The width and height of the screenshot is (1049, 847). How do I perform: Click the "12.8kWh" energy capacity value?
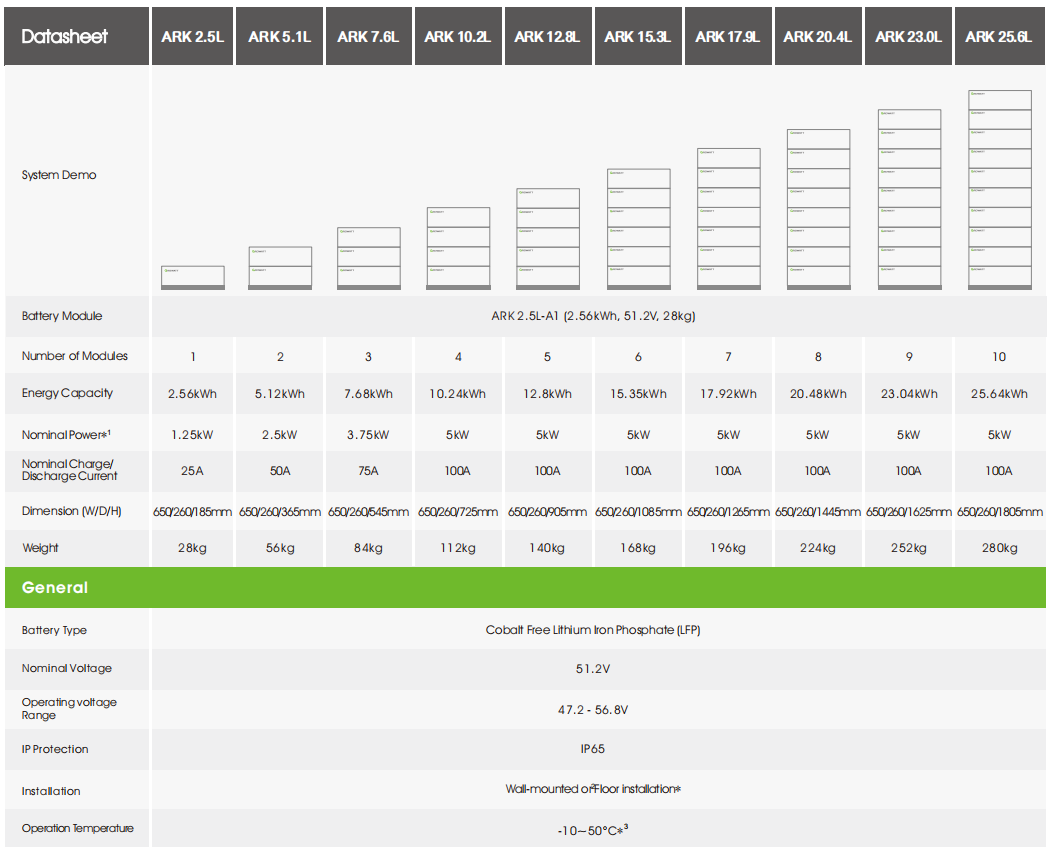[x=547, y=393]
